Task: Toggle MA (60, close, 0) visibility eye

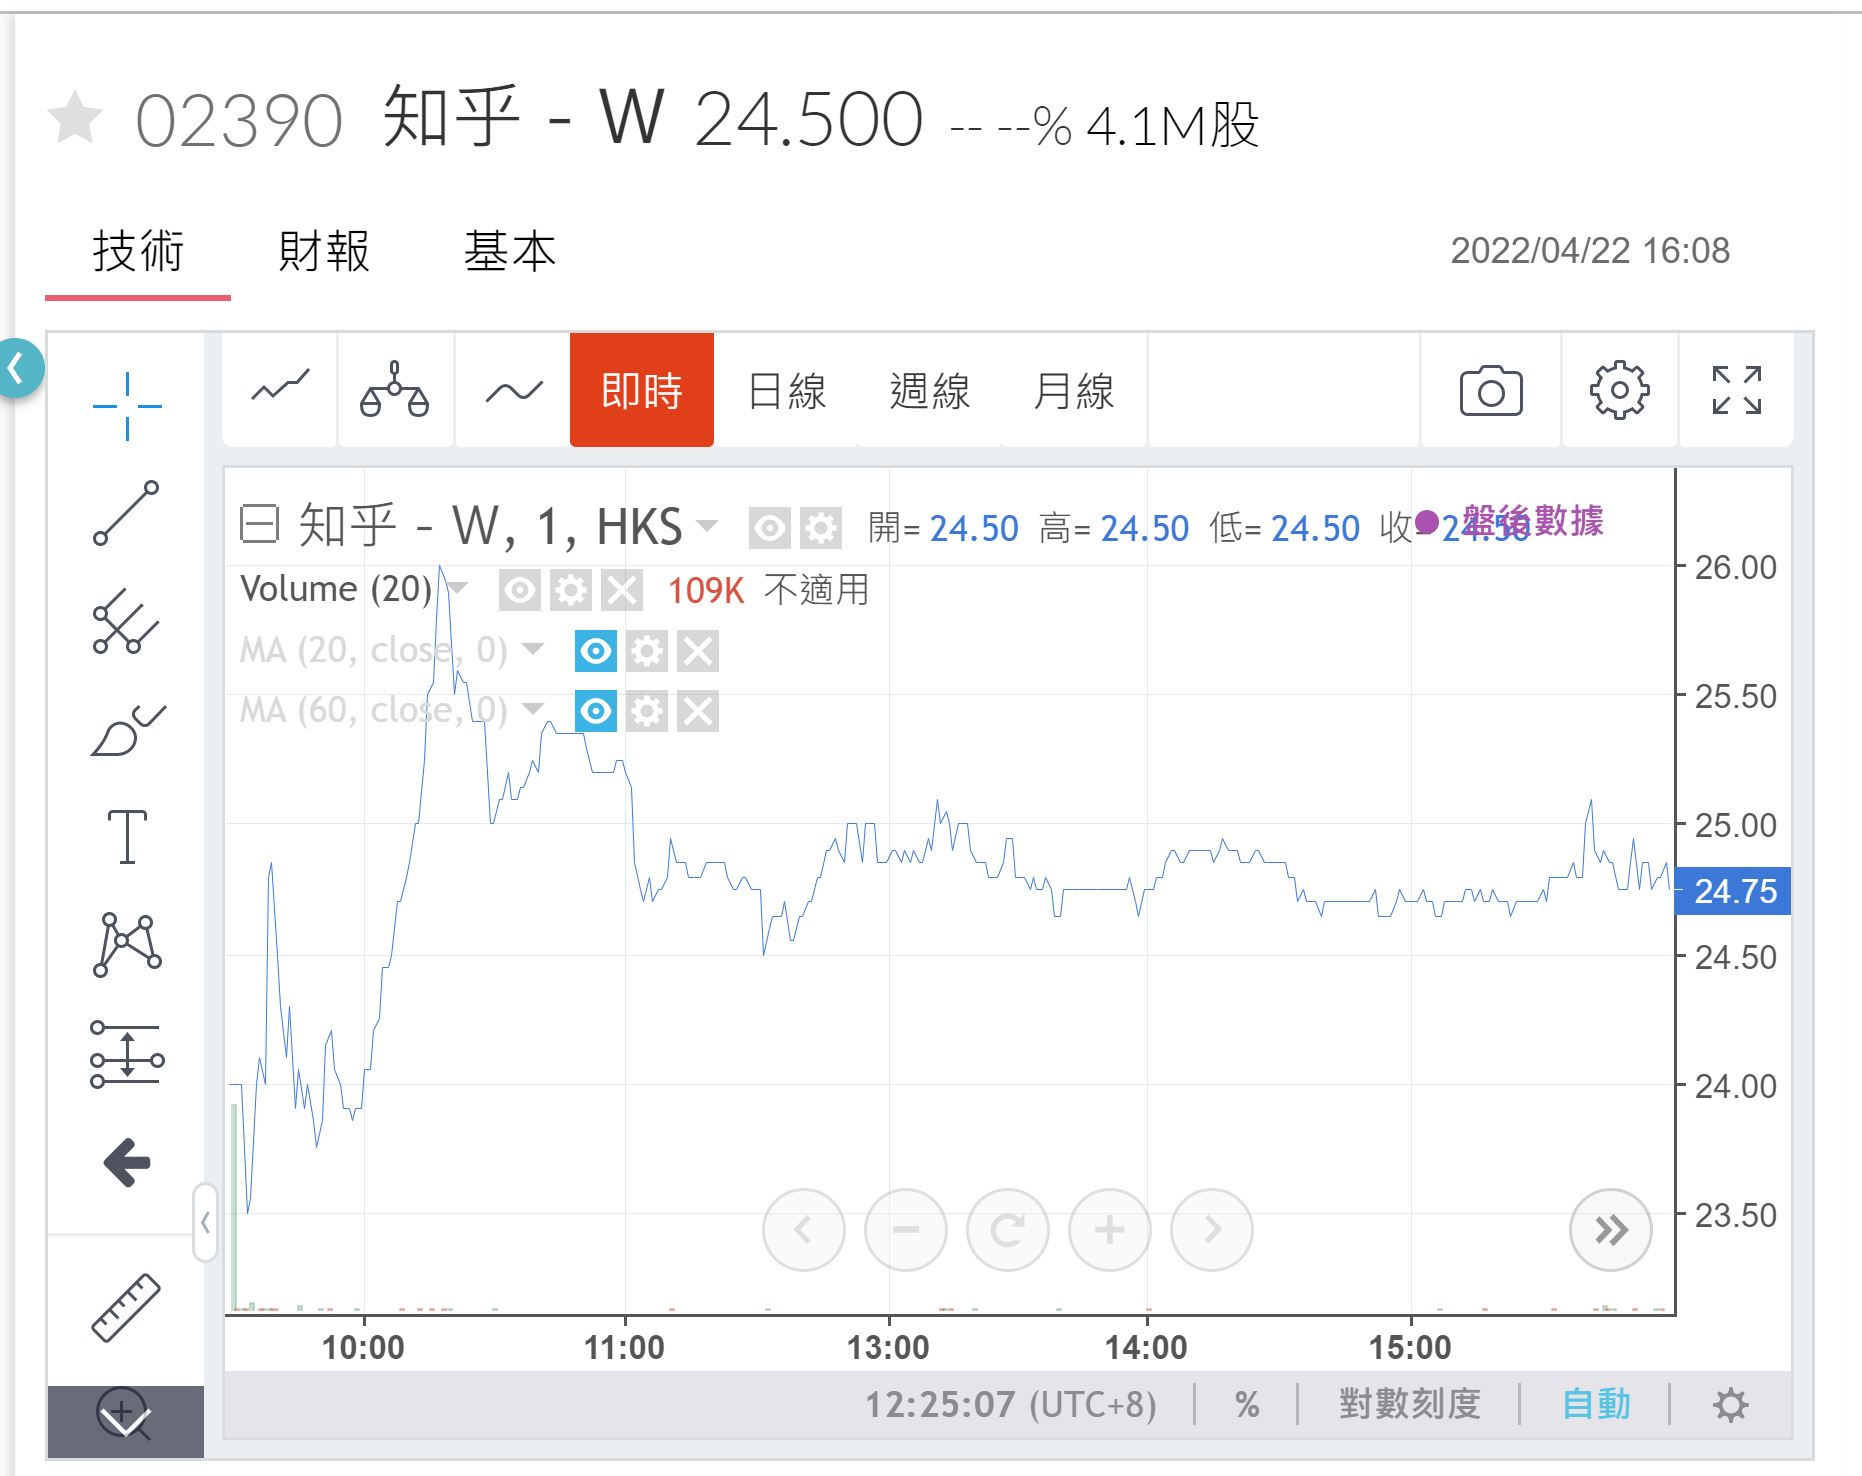Action: (596, 712)
